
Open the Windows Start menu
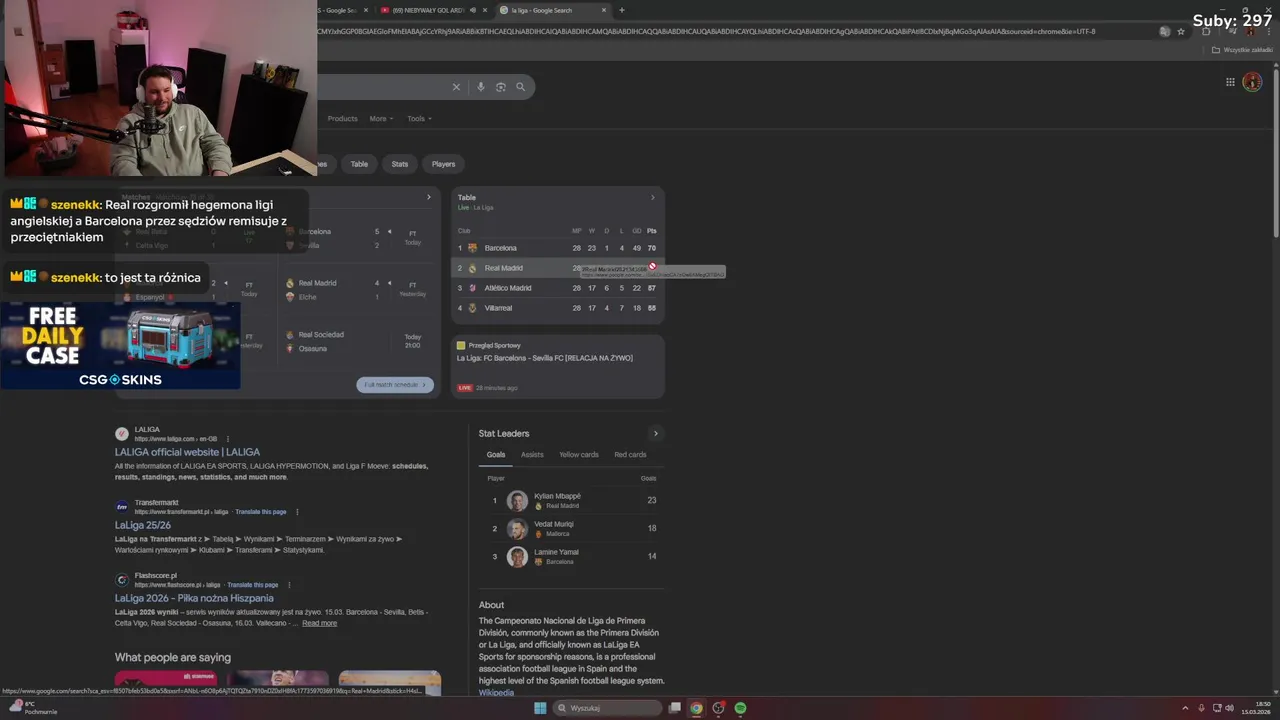click(540, 708)
